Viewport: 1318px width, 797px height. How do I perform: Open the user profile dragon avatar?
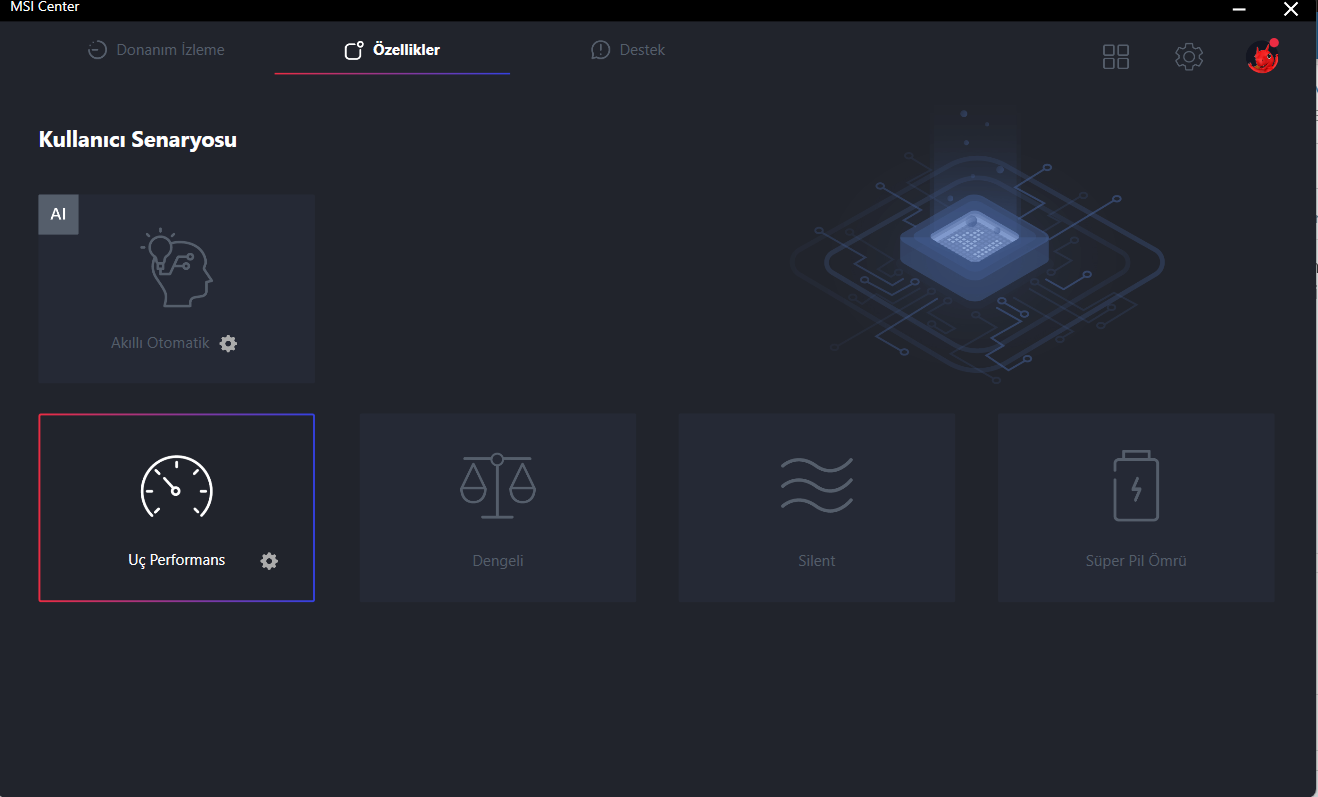(1263, 56)
